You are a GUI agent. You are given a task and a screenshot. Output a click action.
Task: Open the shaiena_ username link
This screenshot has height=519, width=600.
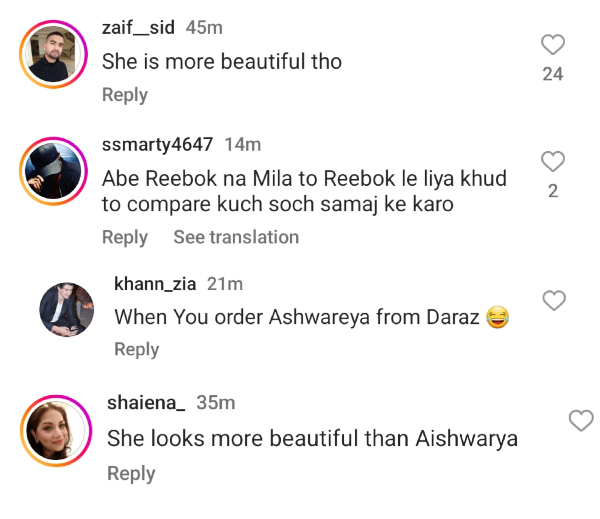(146, 403)
